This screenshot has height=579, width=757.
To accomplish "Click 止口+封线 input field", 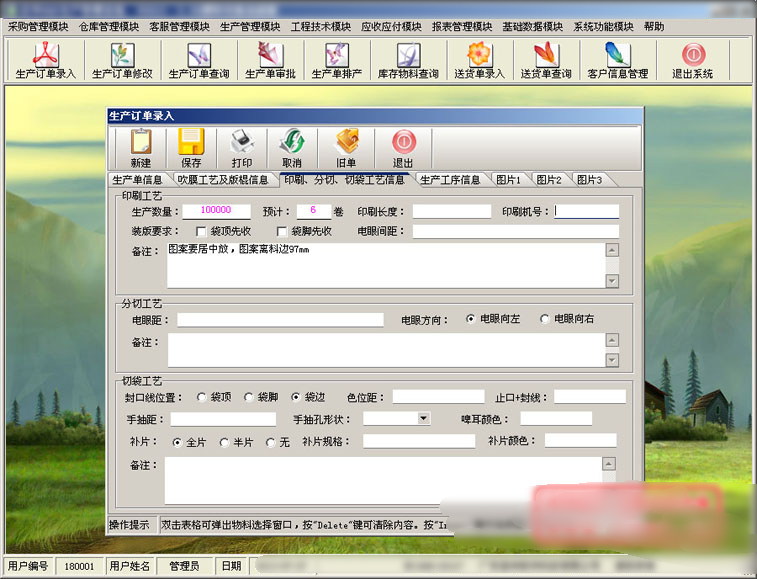I will (589, 396).
